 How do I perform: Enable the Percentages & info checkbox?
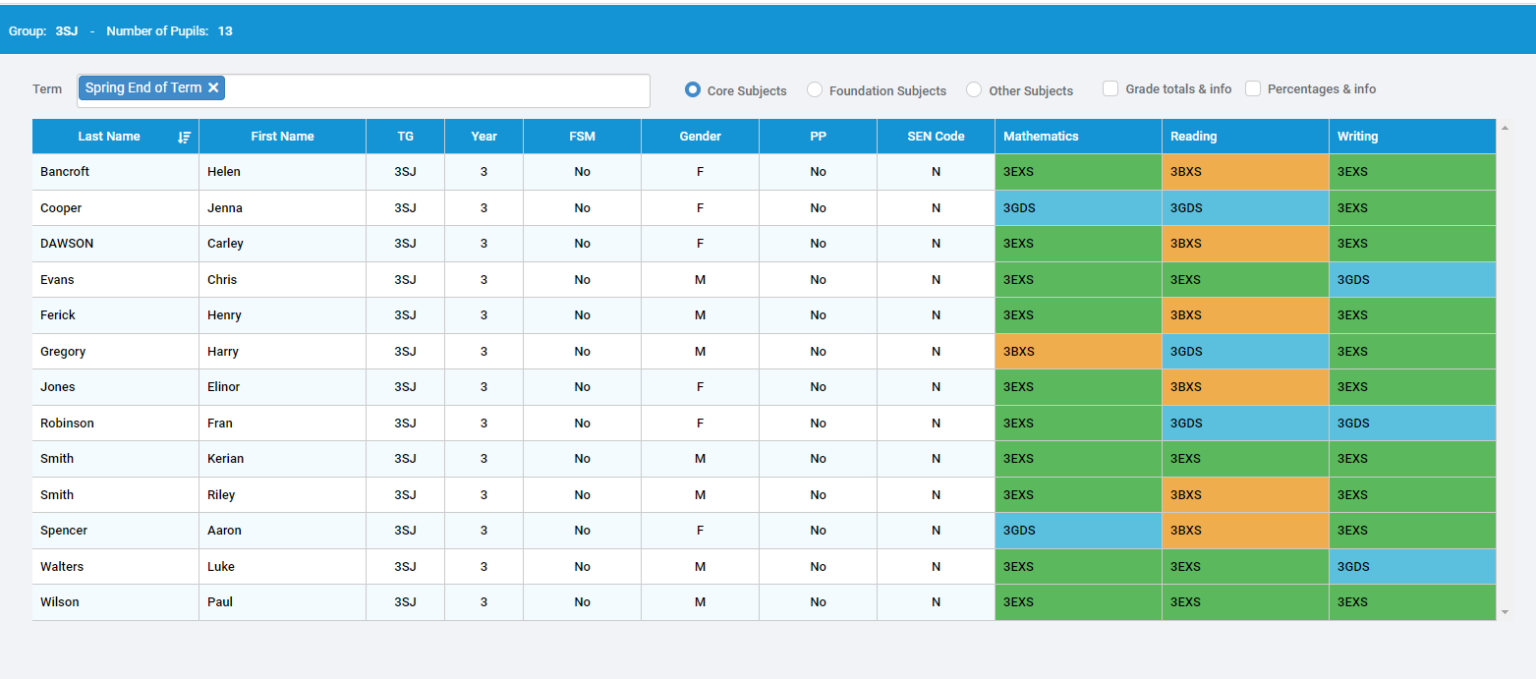point(1253,88)
